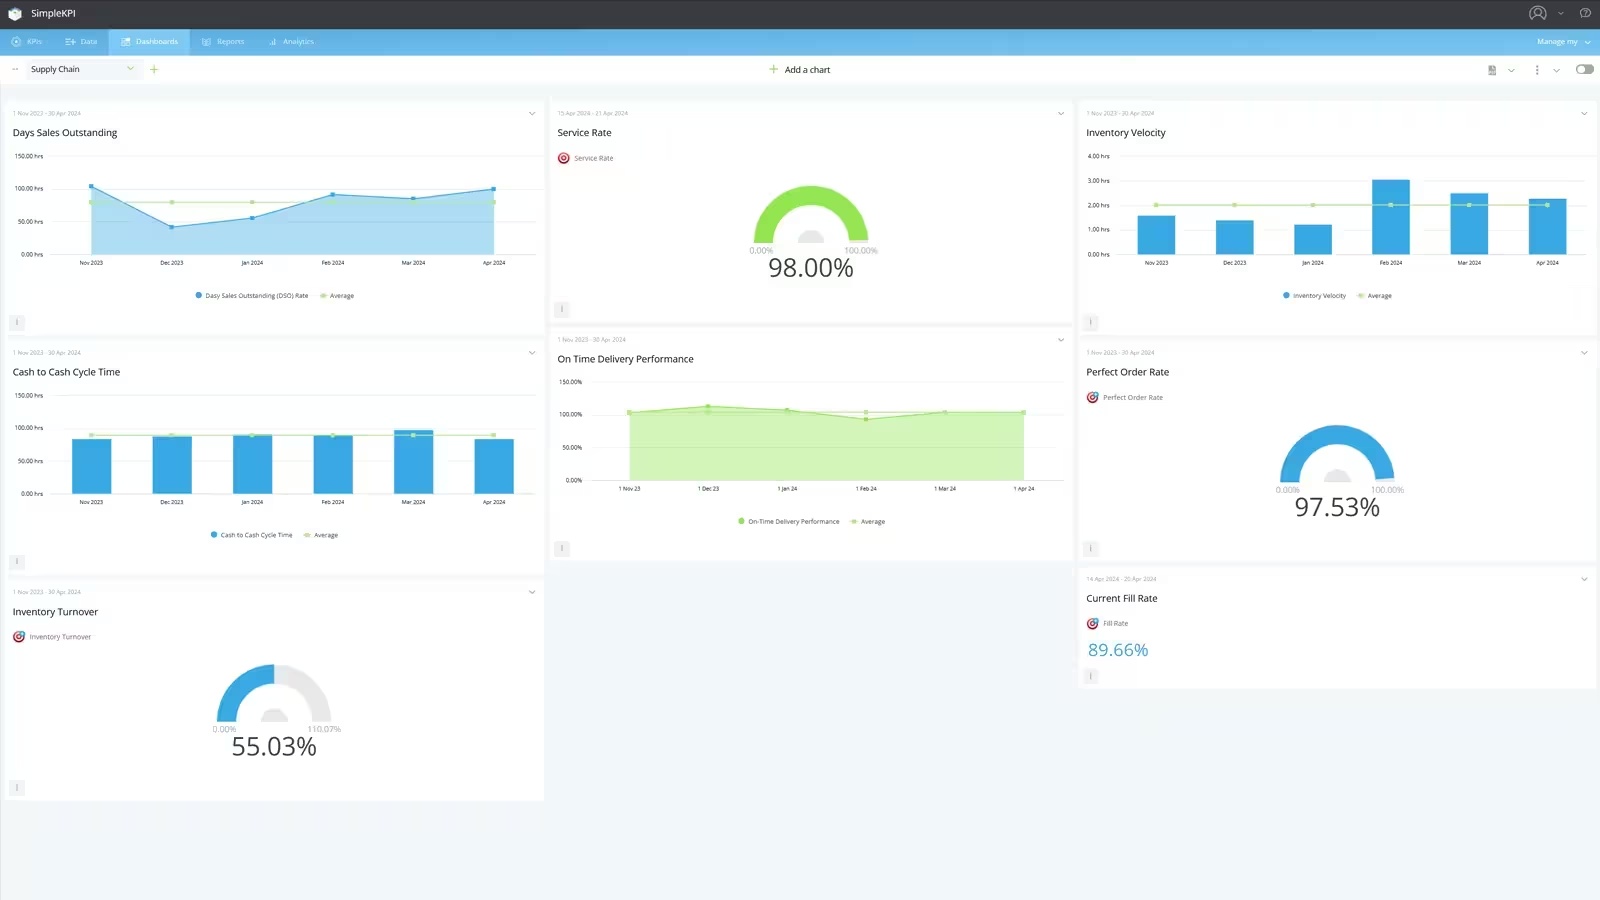Flip the toggle switch on the dashboard toolbar
The width and height of the screenshot is (1600, 900).
coord(1584,69)
